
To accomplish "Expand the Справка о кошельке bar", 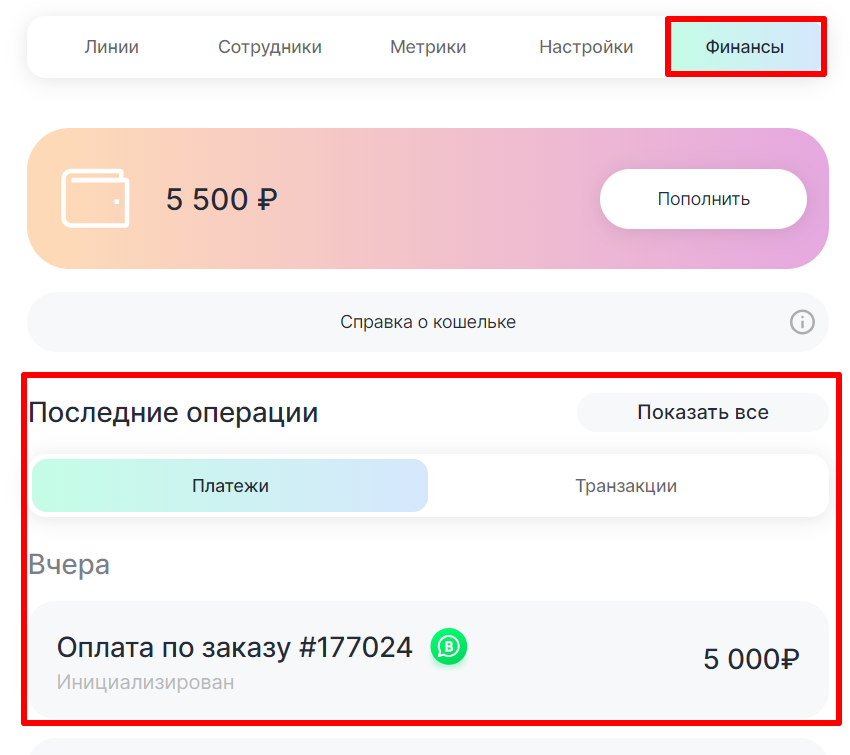I will point(428,322).
